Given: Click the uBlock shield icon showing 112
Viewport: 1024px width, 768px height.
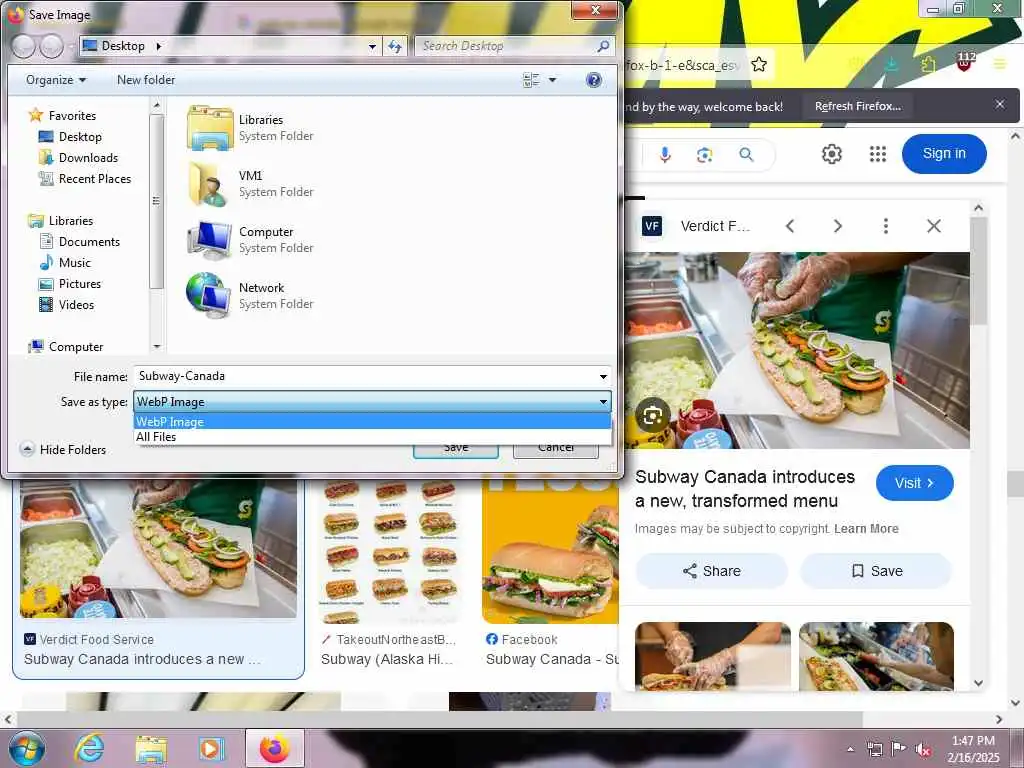Looking at the screenshot, I should (x=965, y=63).
